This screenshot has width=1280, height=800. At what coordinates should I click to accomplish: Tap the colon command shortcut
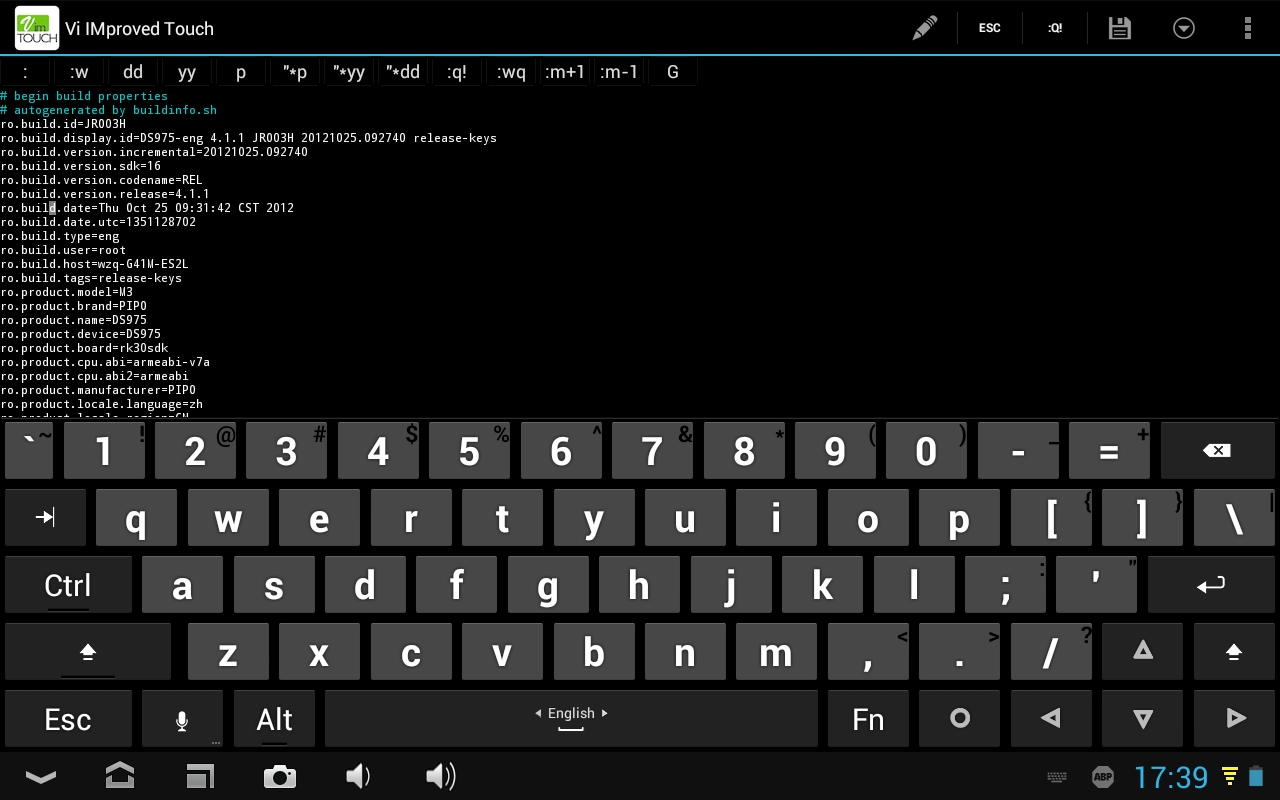pyautogui.click(x=25, y=72)
